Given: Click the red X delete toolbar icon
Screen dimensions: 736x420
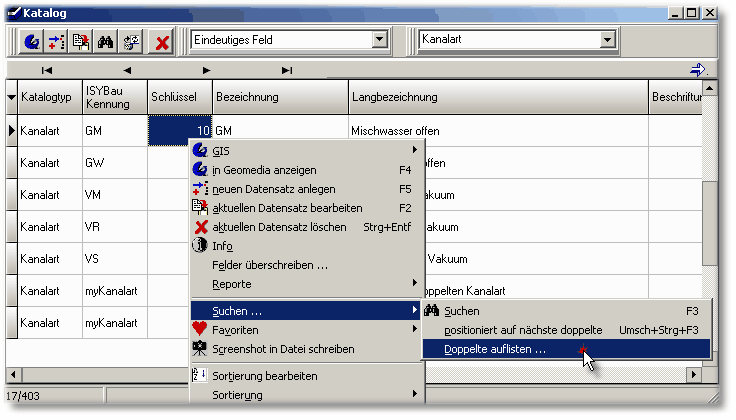Looking at the screenshot, I should click(162, 43).
